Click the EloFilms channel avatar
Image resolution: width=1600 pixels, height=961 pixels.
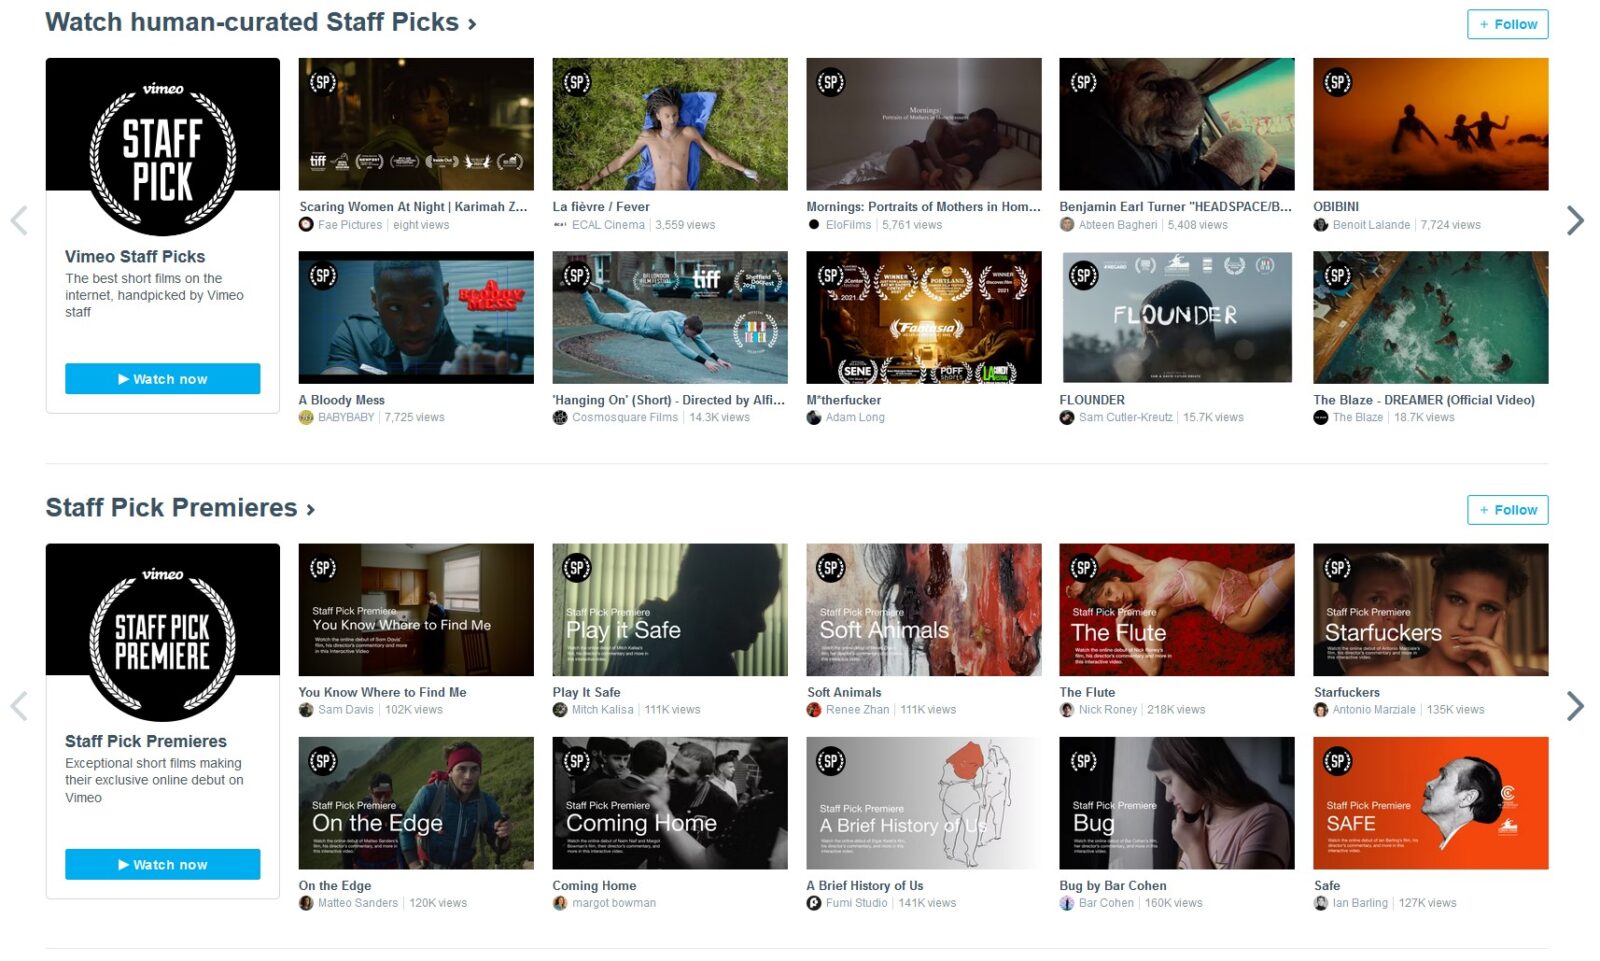point(813,225)
